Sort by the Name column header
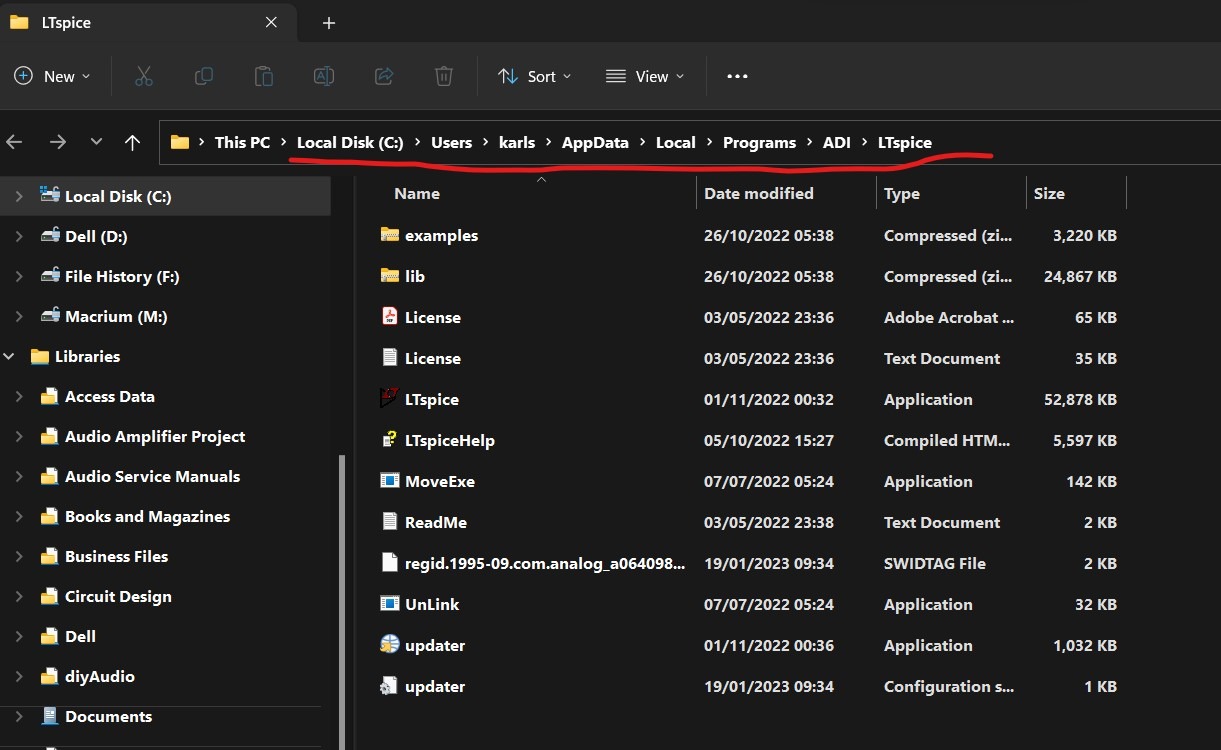The width and height of the screenshot is (1221, 750). click(417, 193)
